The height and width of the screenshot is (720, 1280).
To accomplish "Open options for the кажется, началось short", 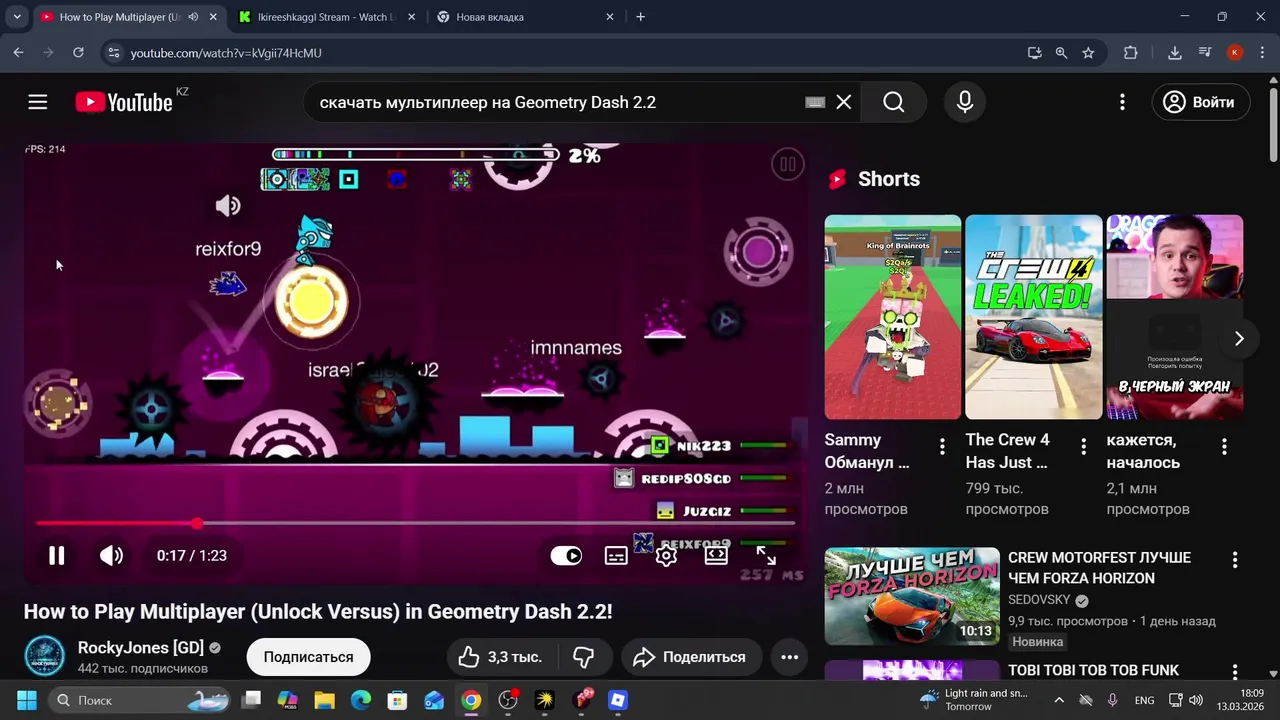I will [x=1224, y=446].
